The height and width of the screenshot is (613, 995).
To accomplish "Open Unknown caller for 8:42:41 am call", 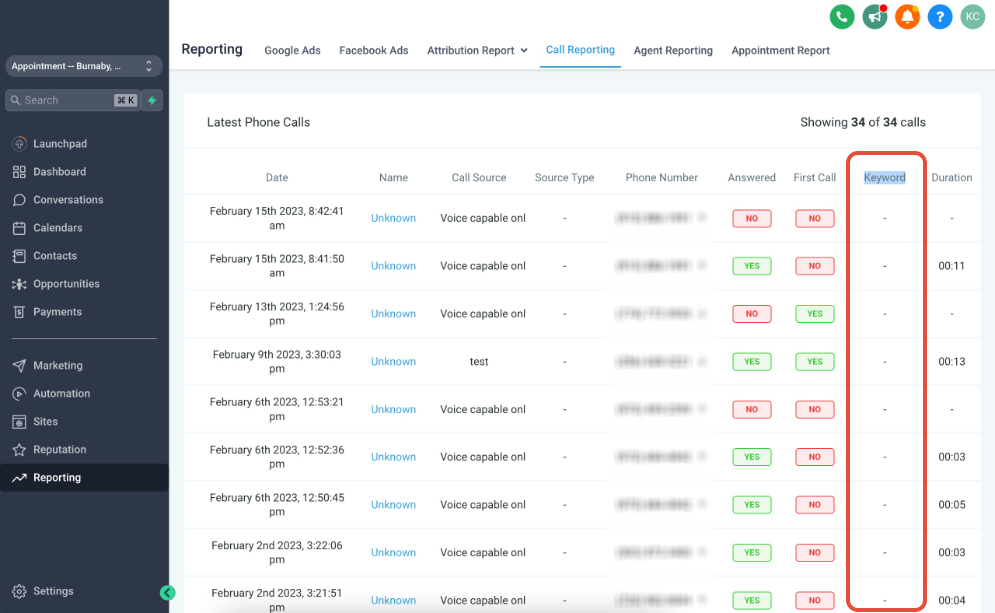I will pyautogui.click(x=393, y=218).
